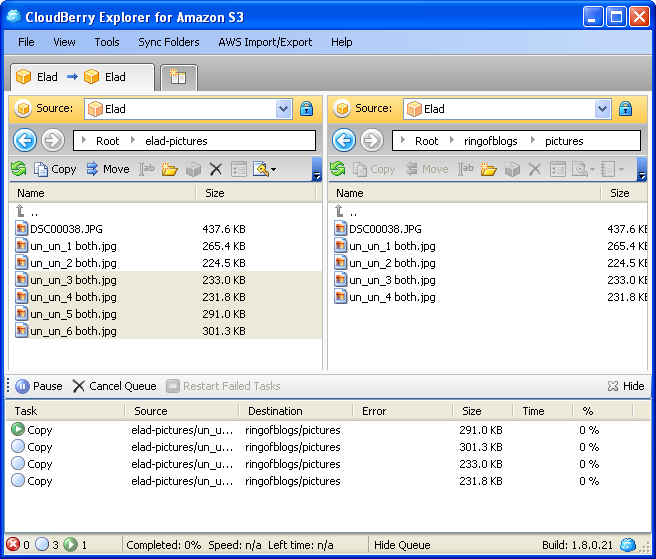656x559 pixels.
Task: Click Root in right path breadcrumb
Action: click(x=426, y=141)
